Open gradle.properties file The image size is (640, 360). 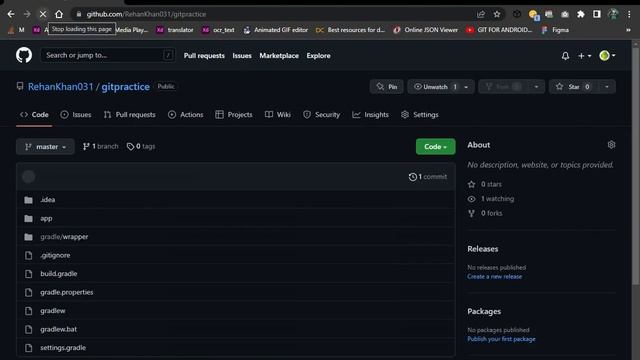click(67, 292)
